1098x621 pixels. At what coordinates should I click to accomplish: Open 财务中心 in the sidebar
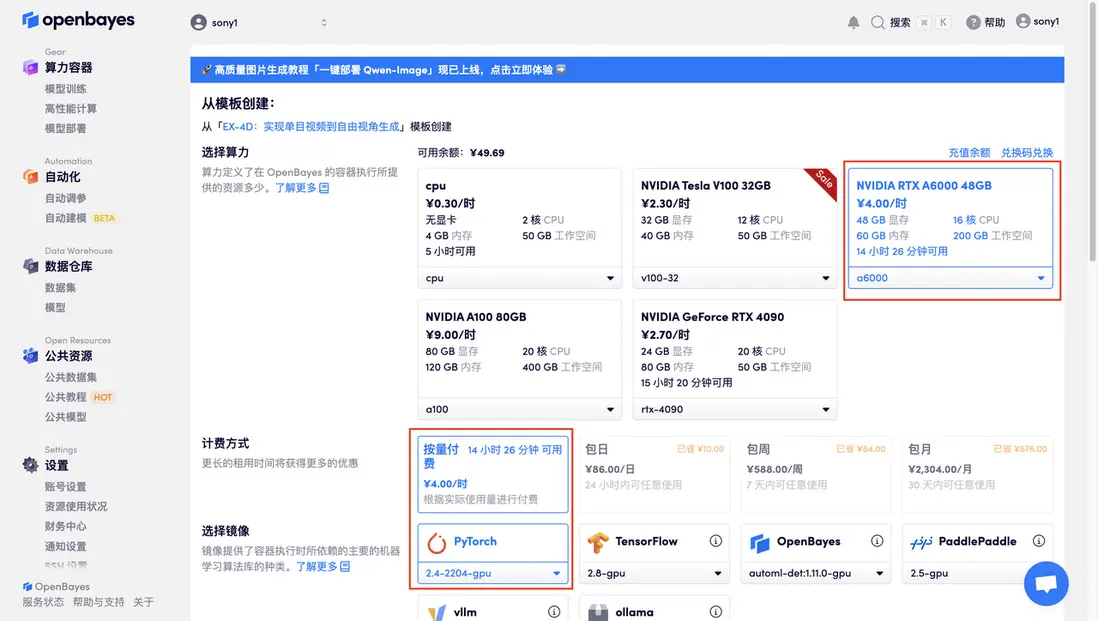[x=66, y=526]
